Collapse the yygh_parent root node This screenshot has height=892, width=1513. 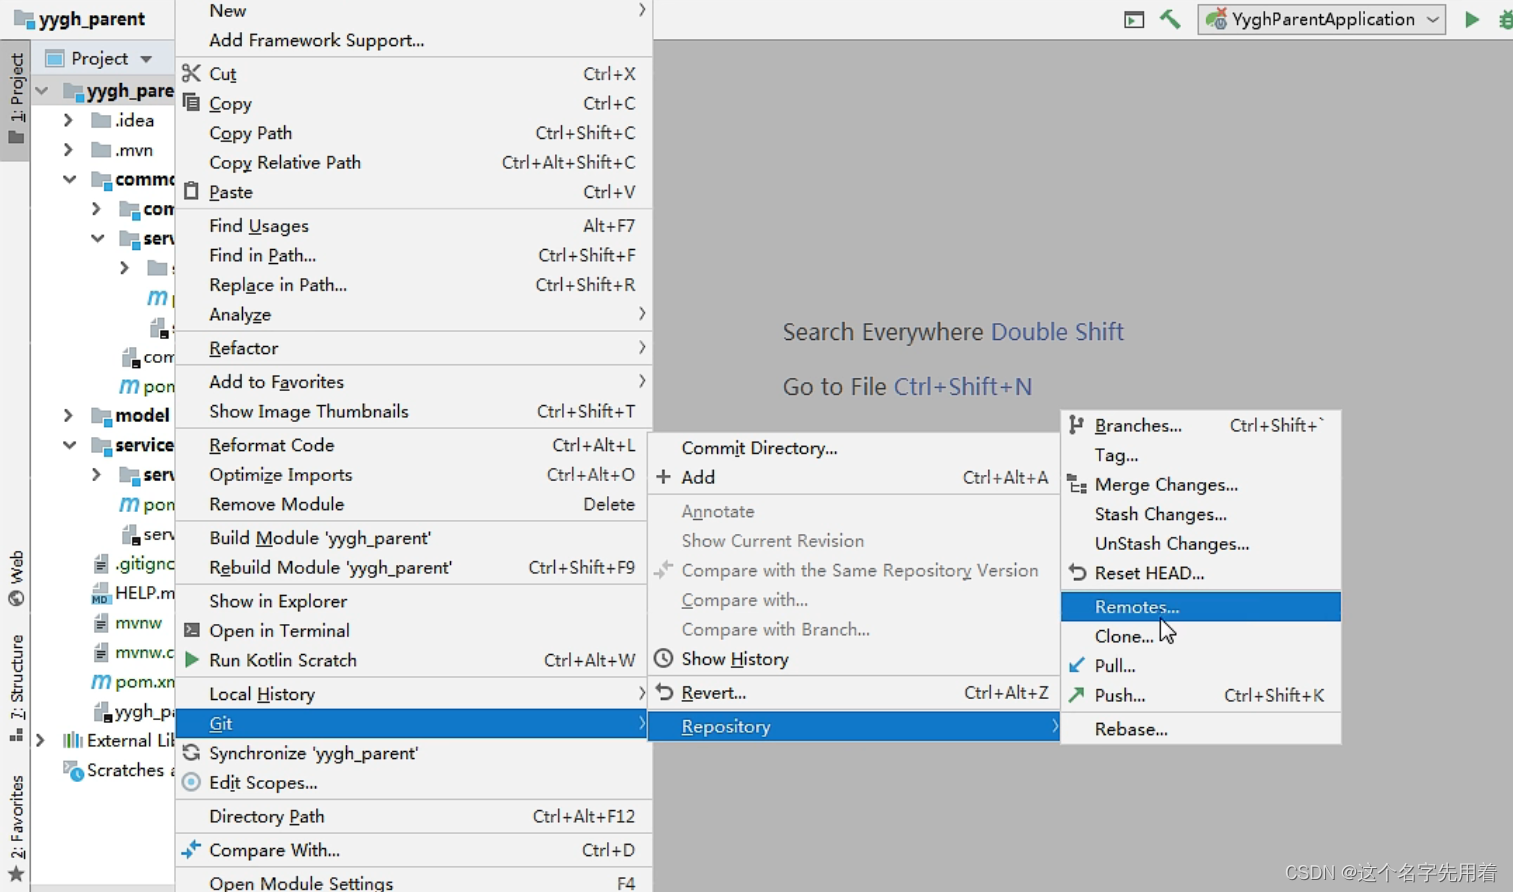(42, 91)
